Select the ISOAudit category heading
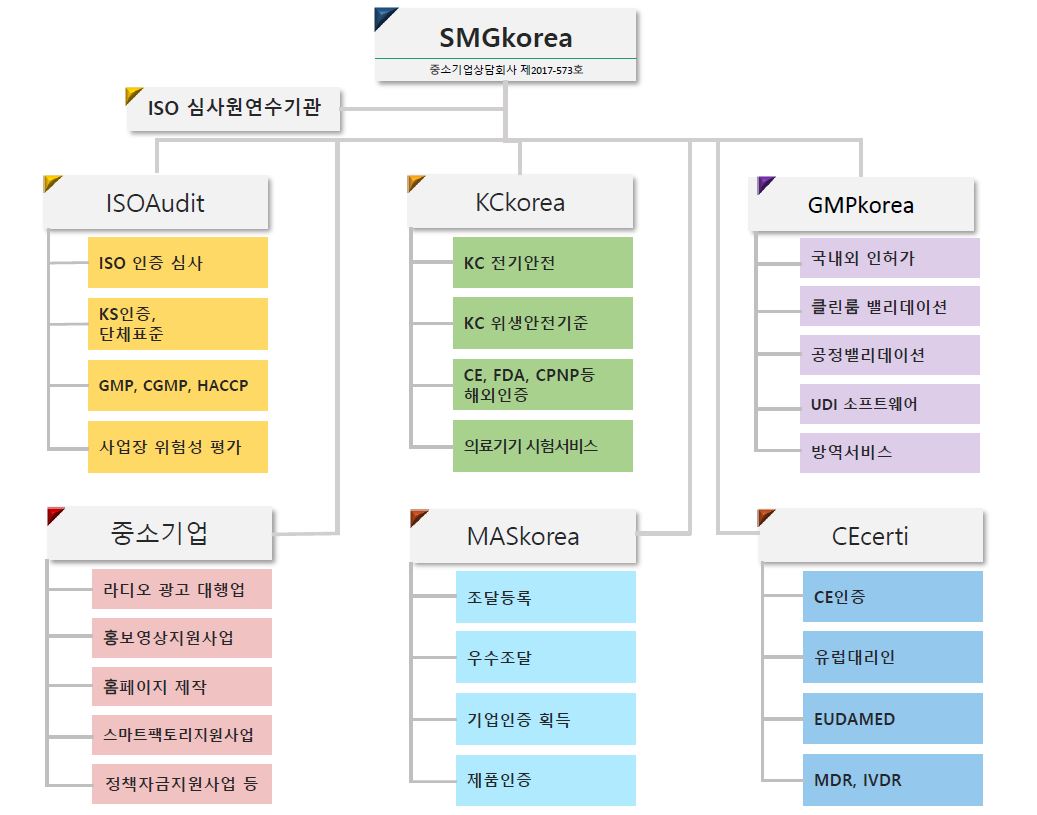Screen dimensions: 1037x815 [156, 203]
